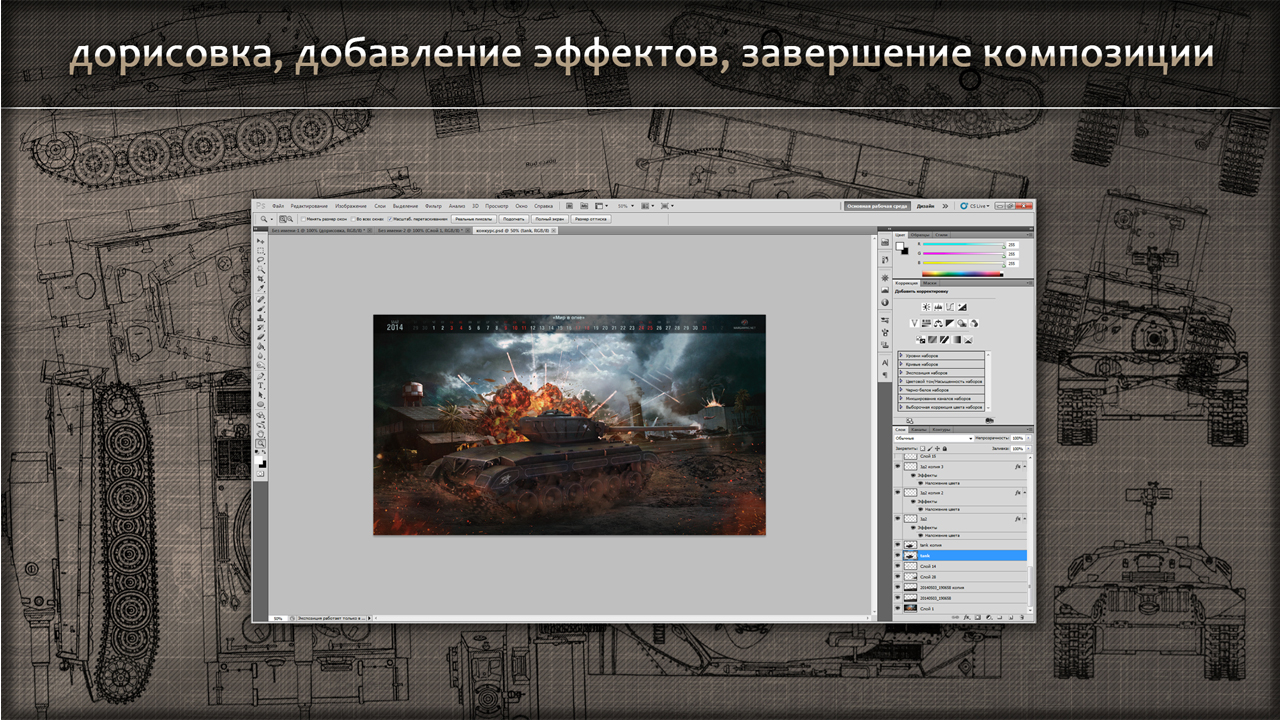Add a Black & White adjustment
Viewport: 1280px width, 720px height.
point(950,323)
